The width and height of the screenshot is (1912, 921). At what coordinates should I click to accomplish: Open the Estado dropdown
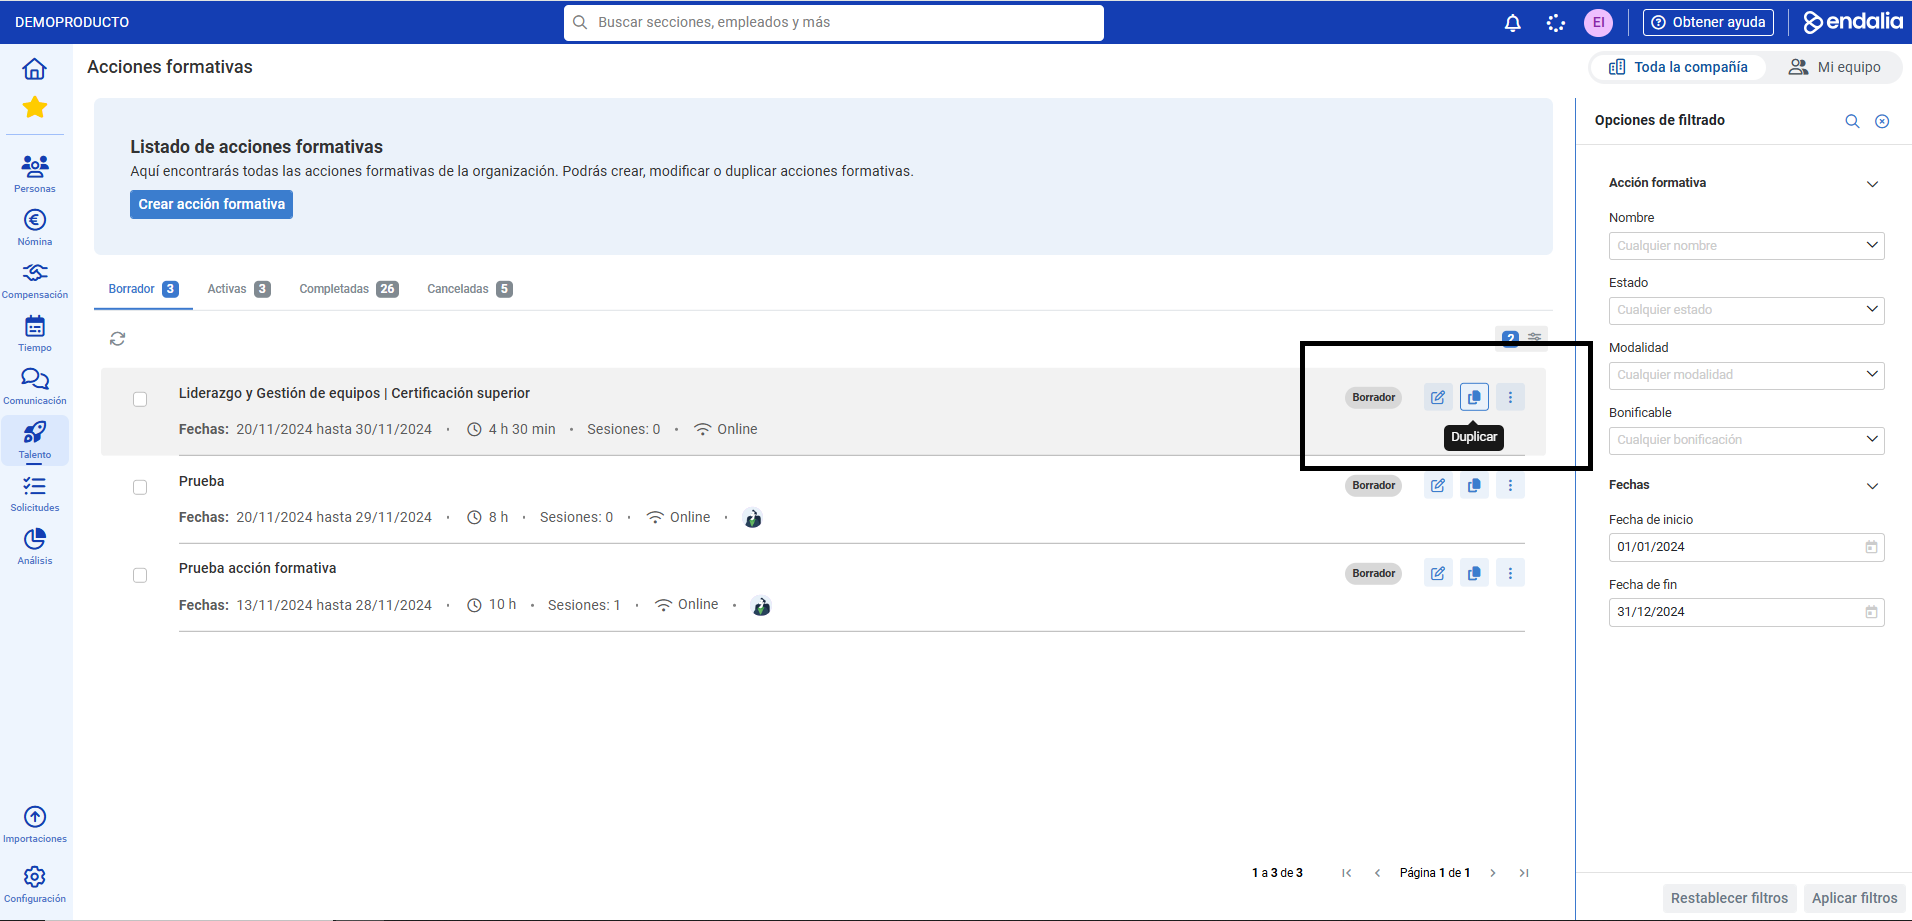pyautogui.click(x=1746, y=310)
